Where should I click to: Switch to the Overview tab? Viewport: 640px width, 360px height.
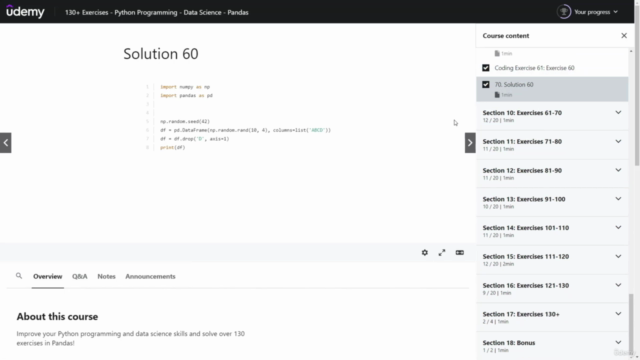click(48, 276)
